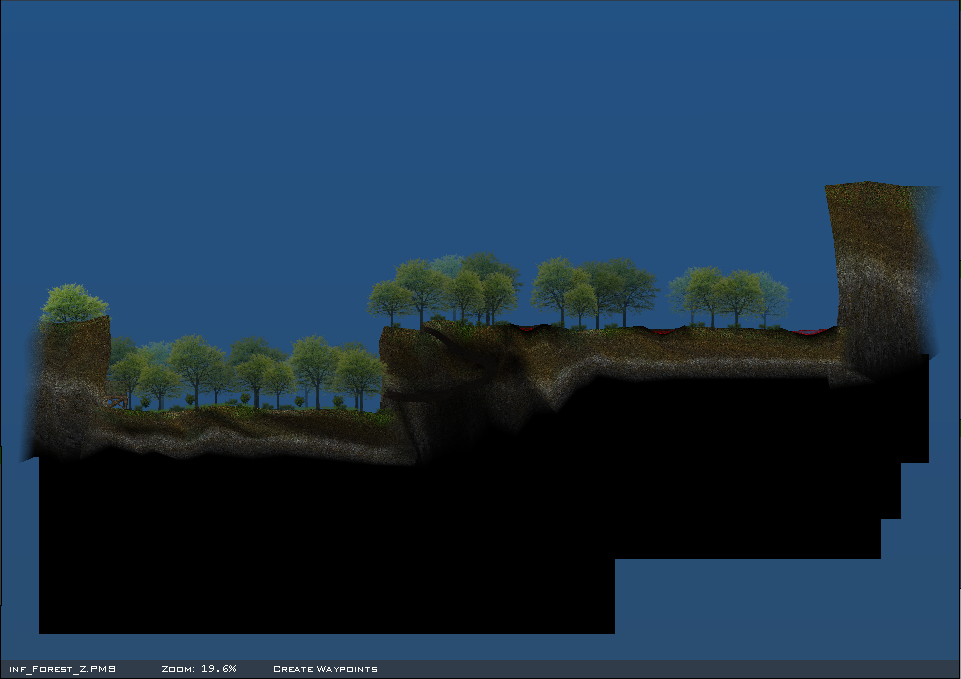Screen dimensions: 961x679
Task: Click the inf_Forest_Z.PMS file name in status bar
Action: (x=62, y=669)
